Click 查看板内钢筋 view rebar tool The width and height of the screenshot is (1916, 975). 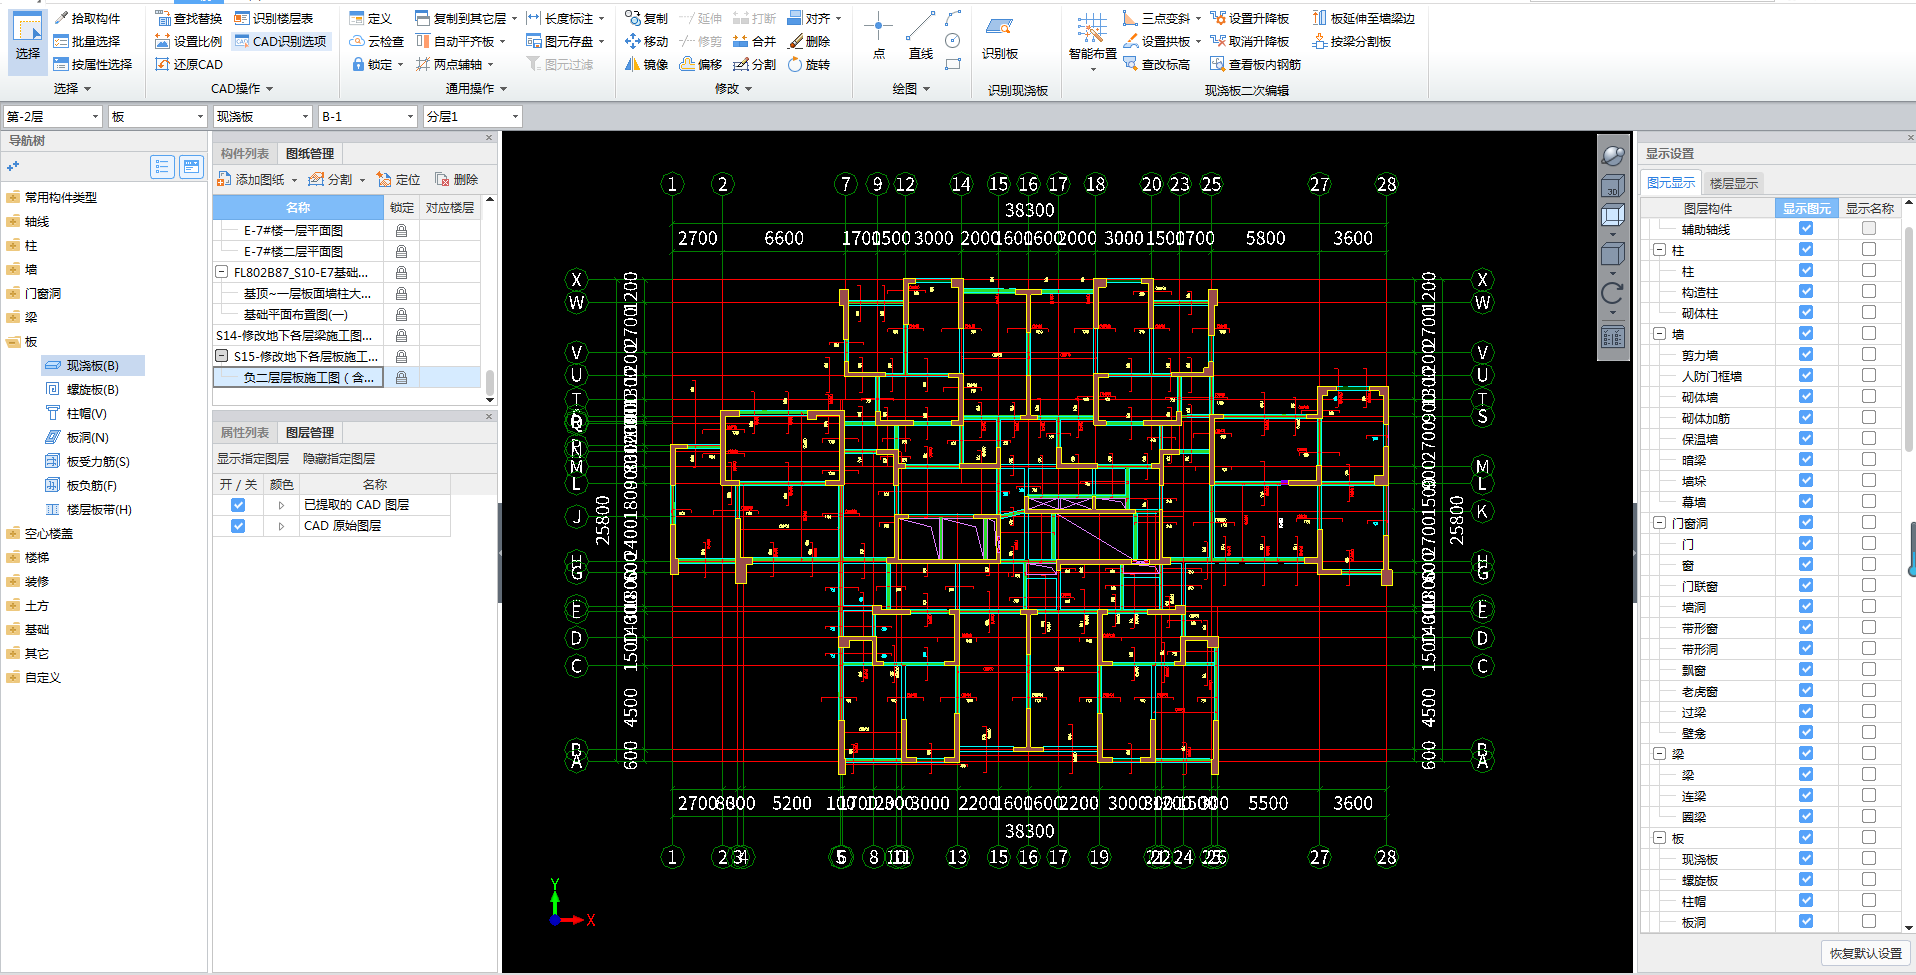point(1255,64)
